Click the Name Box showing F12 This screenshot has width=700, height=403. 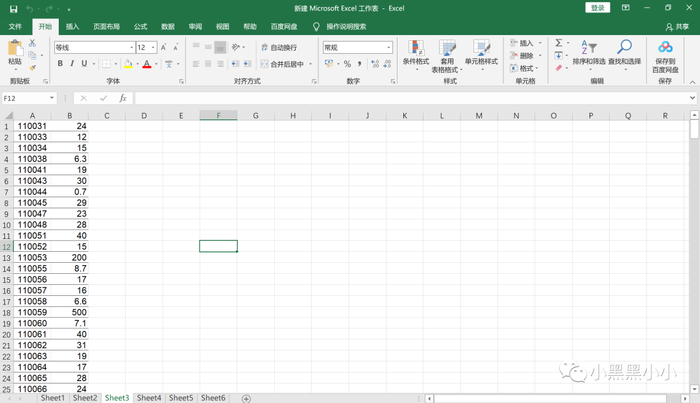[30, 98]
